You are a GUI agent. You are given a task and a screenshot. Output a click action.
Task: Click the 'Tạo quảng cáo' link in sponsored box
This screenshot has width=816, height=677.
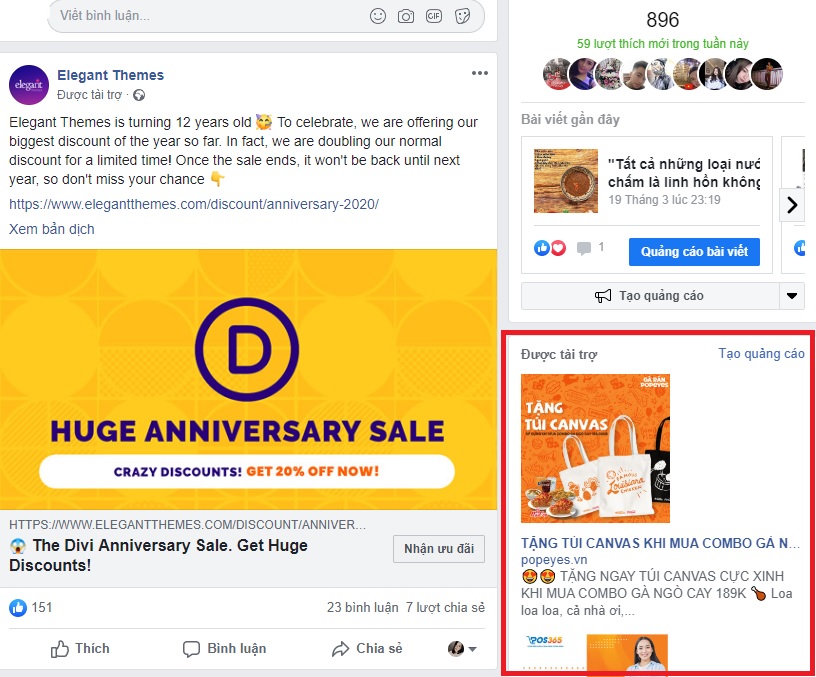(761, 353)
